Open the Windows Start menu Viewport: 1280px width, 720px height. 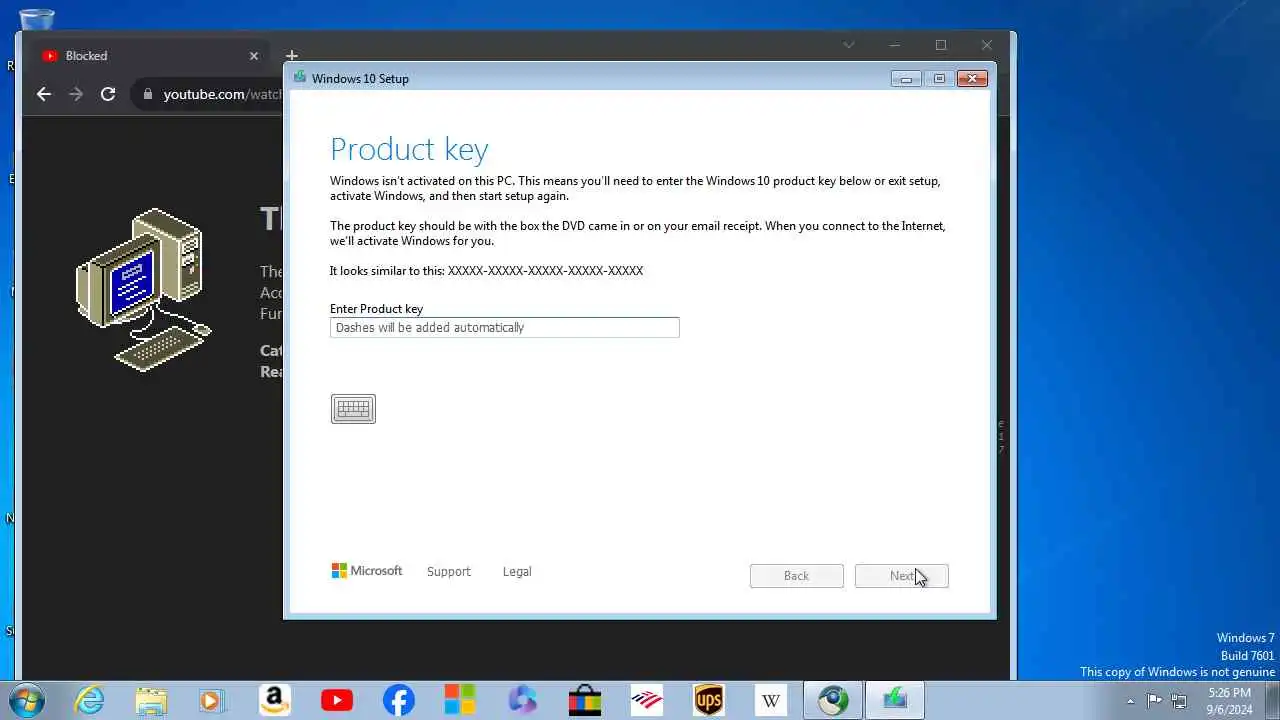tap(26, 700)
